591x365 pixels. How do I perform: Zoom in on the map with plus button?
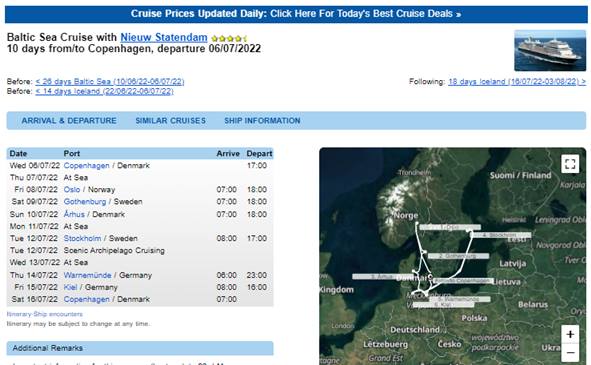[570, 334]
